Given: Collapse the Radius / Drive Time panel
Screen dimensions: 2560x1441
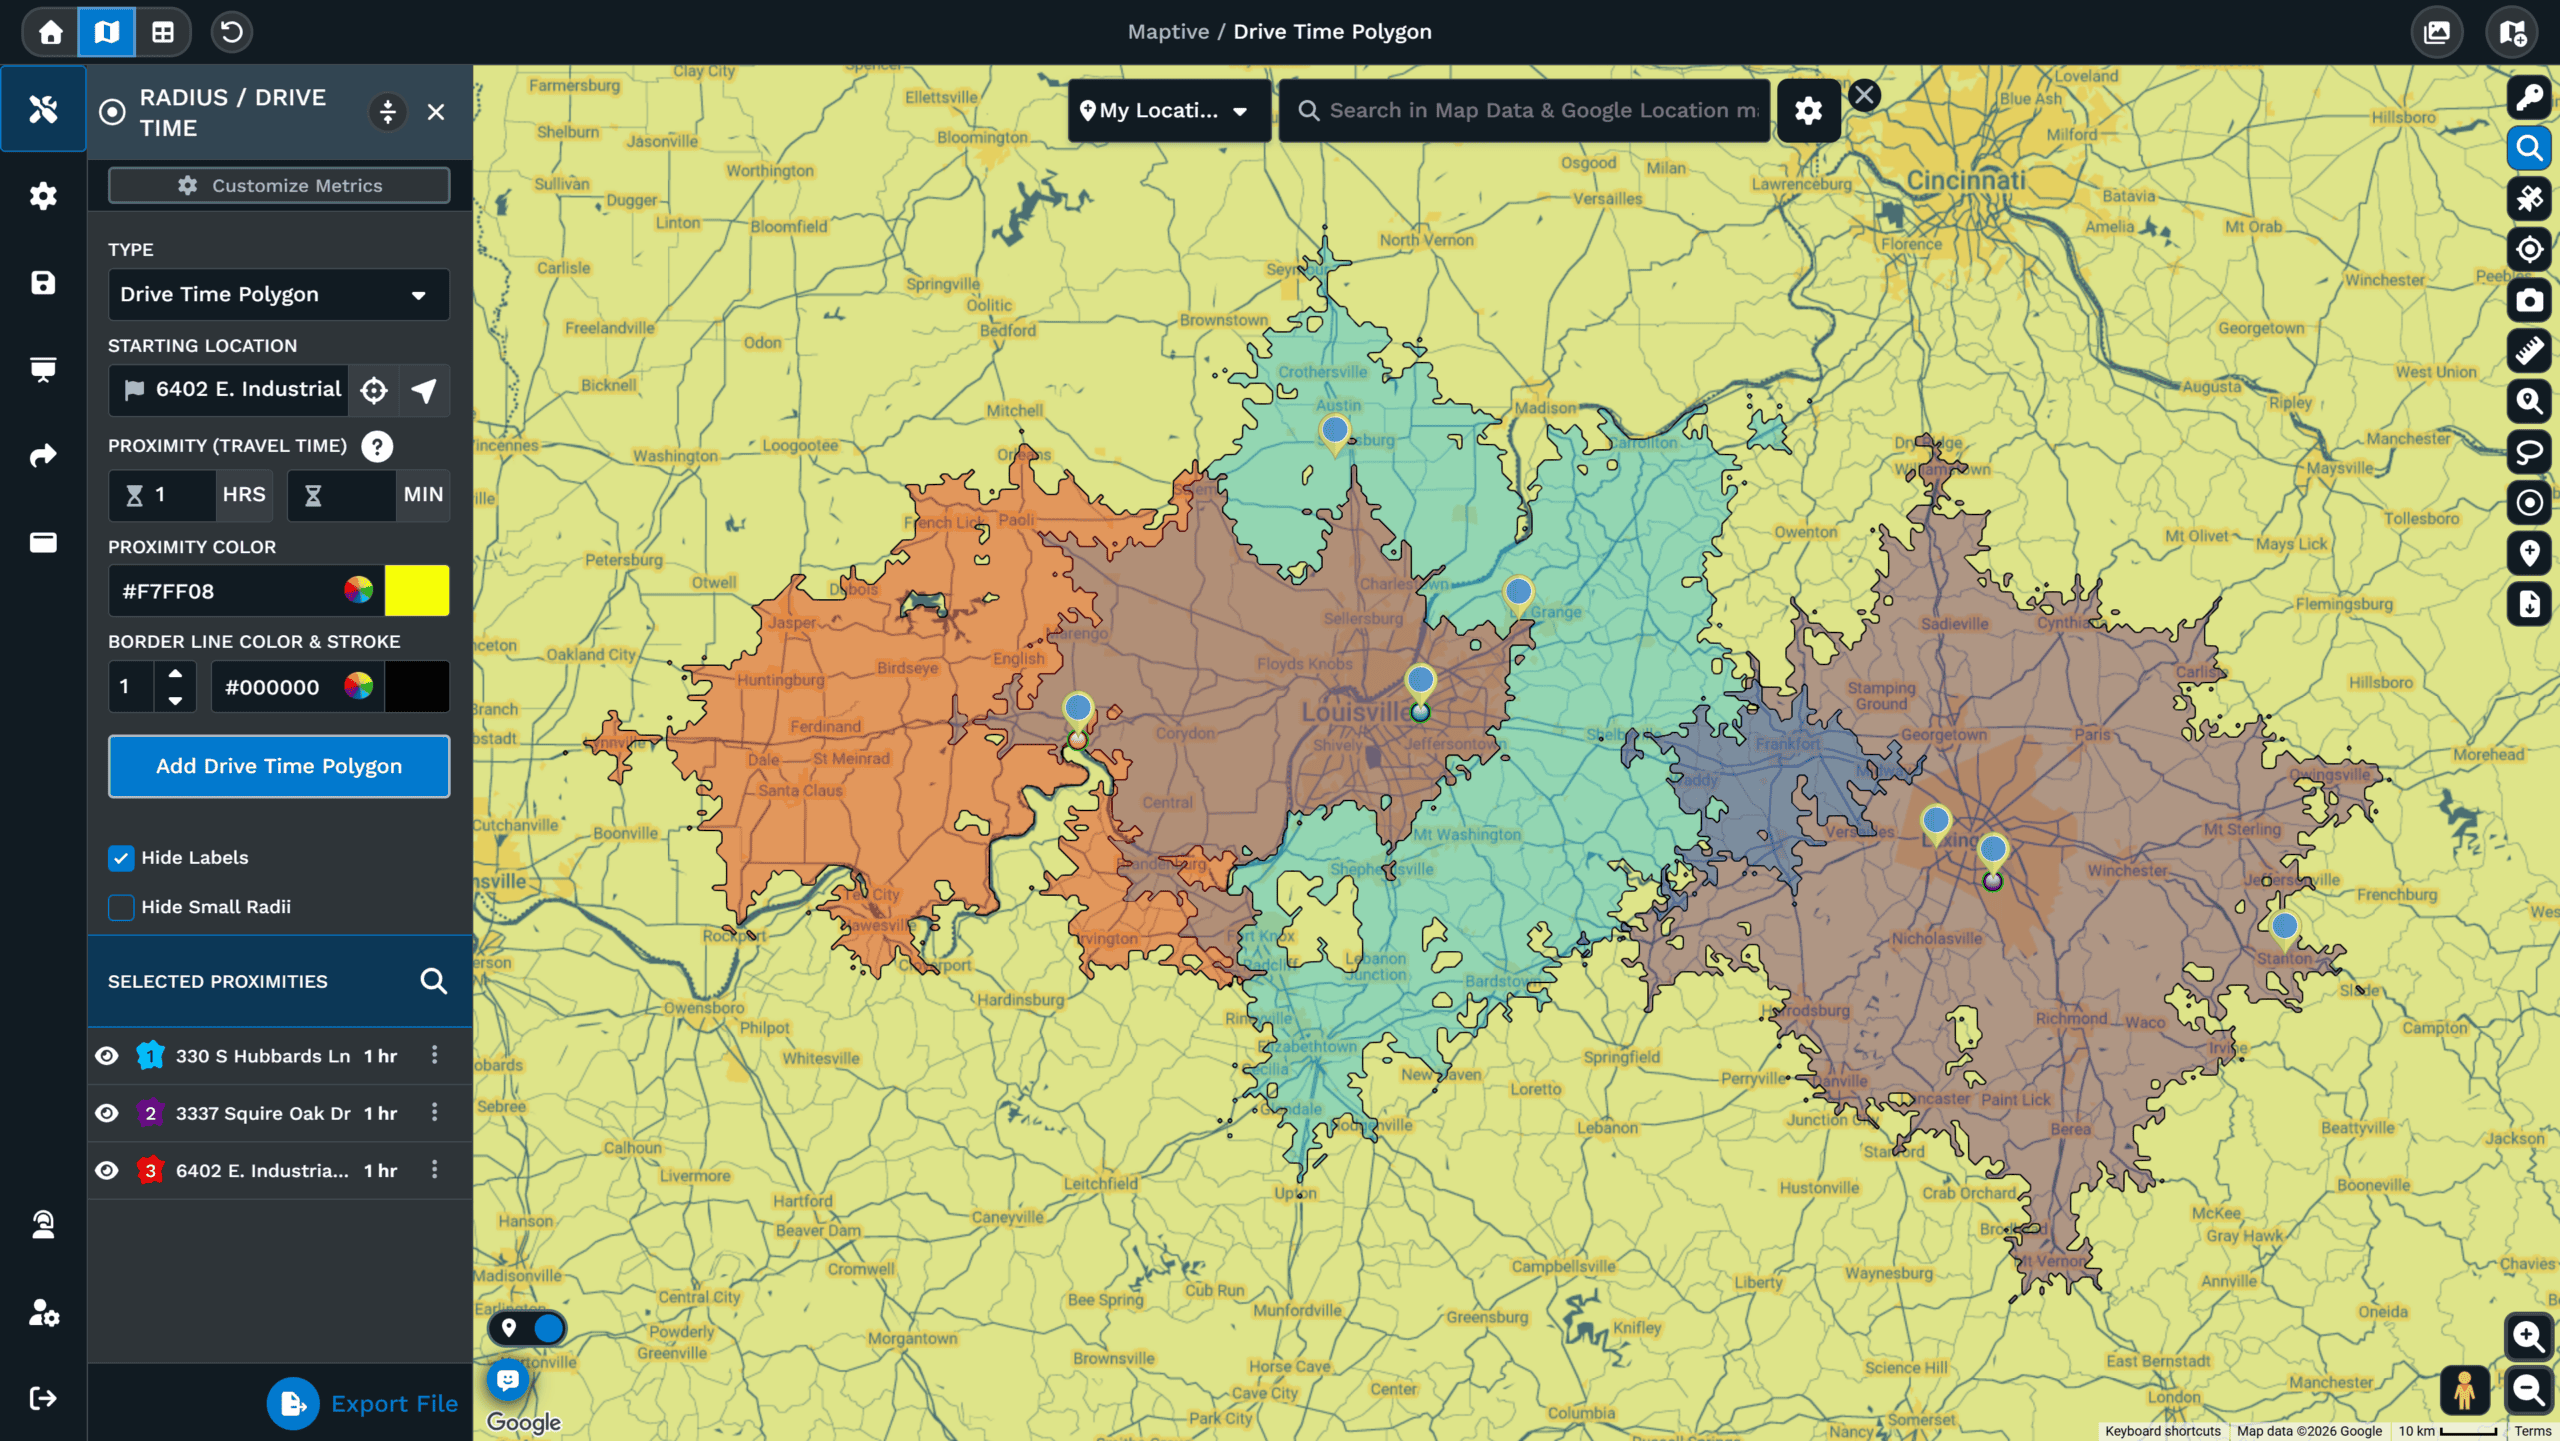Looking at the screenshot, I should coord(388,112).
